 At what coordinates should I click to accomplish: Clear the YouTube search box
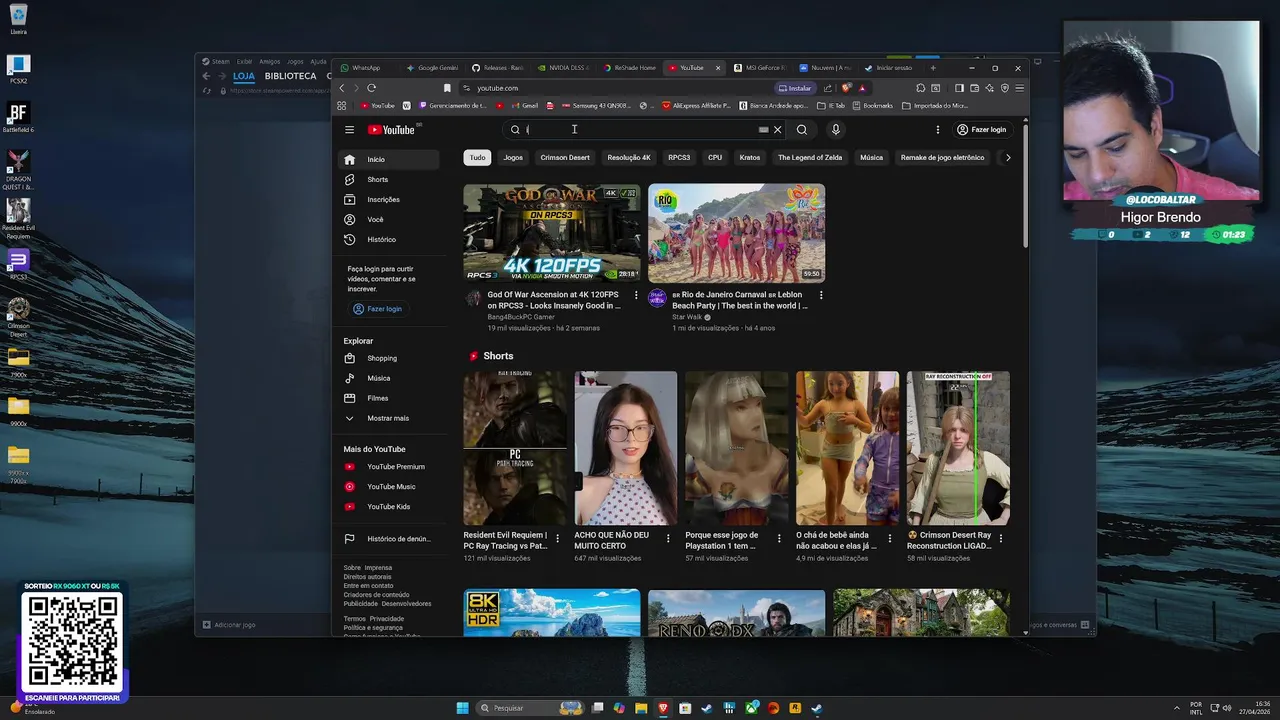click(778, 130)
